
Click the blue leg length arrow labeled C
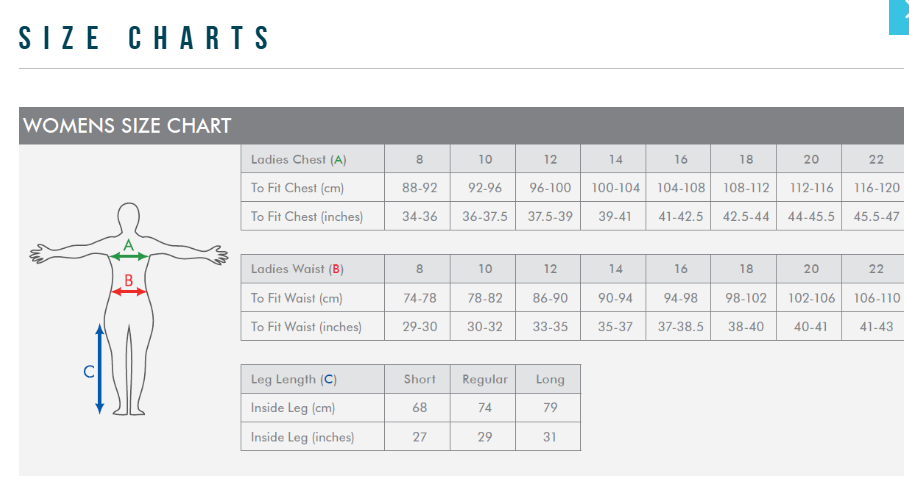(99, 368)
